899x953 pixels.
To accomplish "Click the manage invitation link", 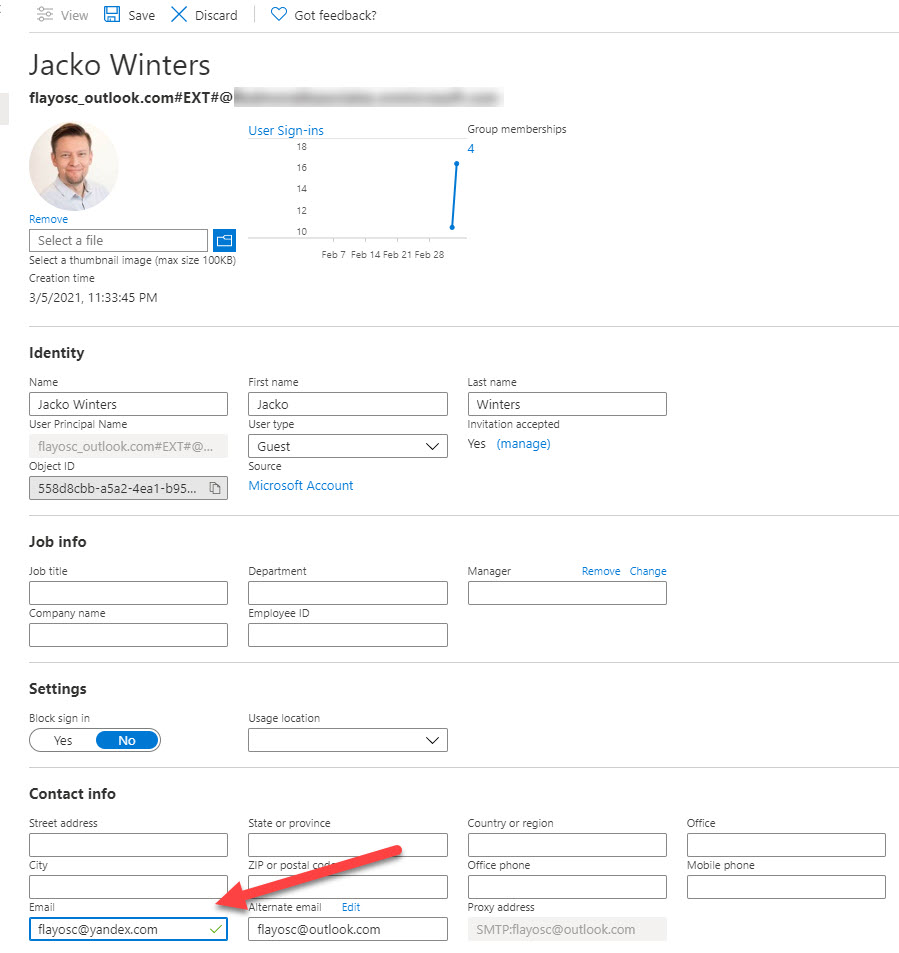I will coord(523,444).
